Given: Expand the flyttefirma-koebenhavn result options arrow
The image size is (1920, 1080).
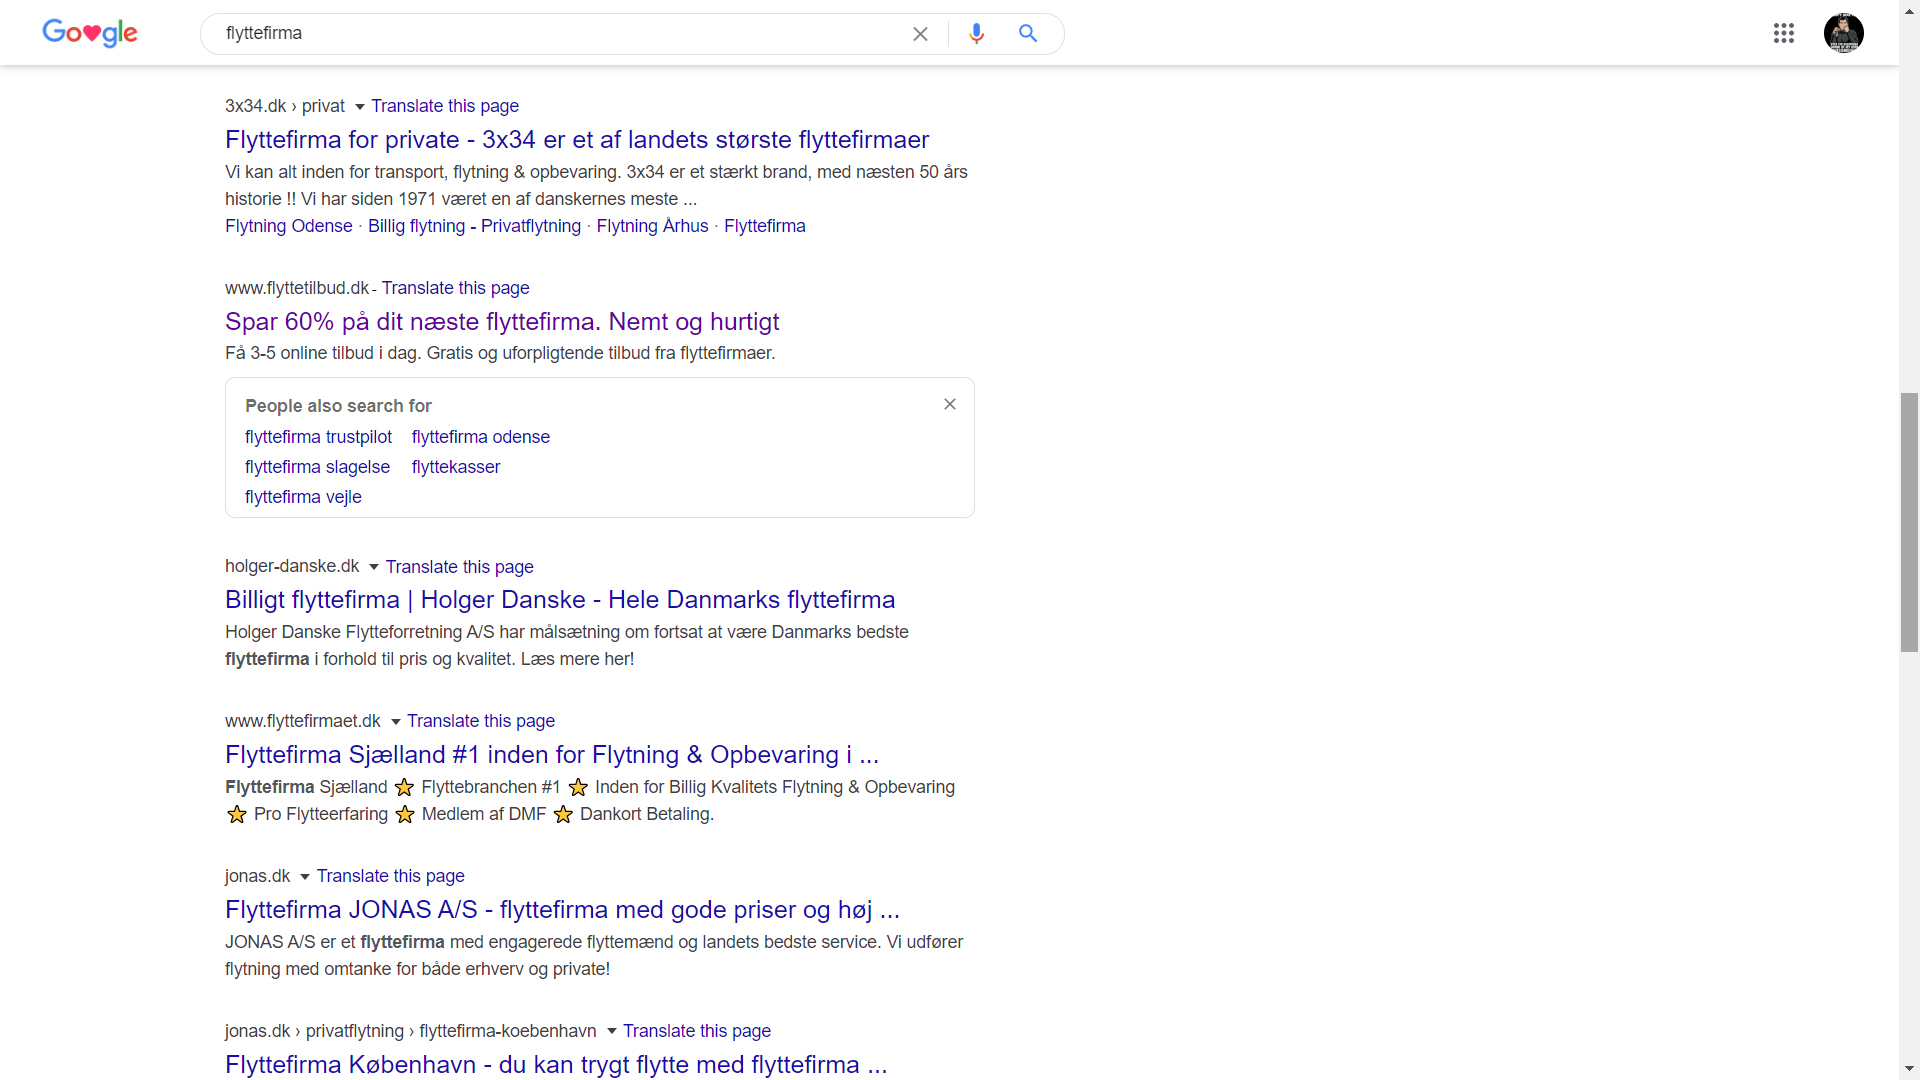Looking at the screenshot, I should (x=611, y=1031).
